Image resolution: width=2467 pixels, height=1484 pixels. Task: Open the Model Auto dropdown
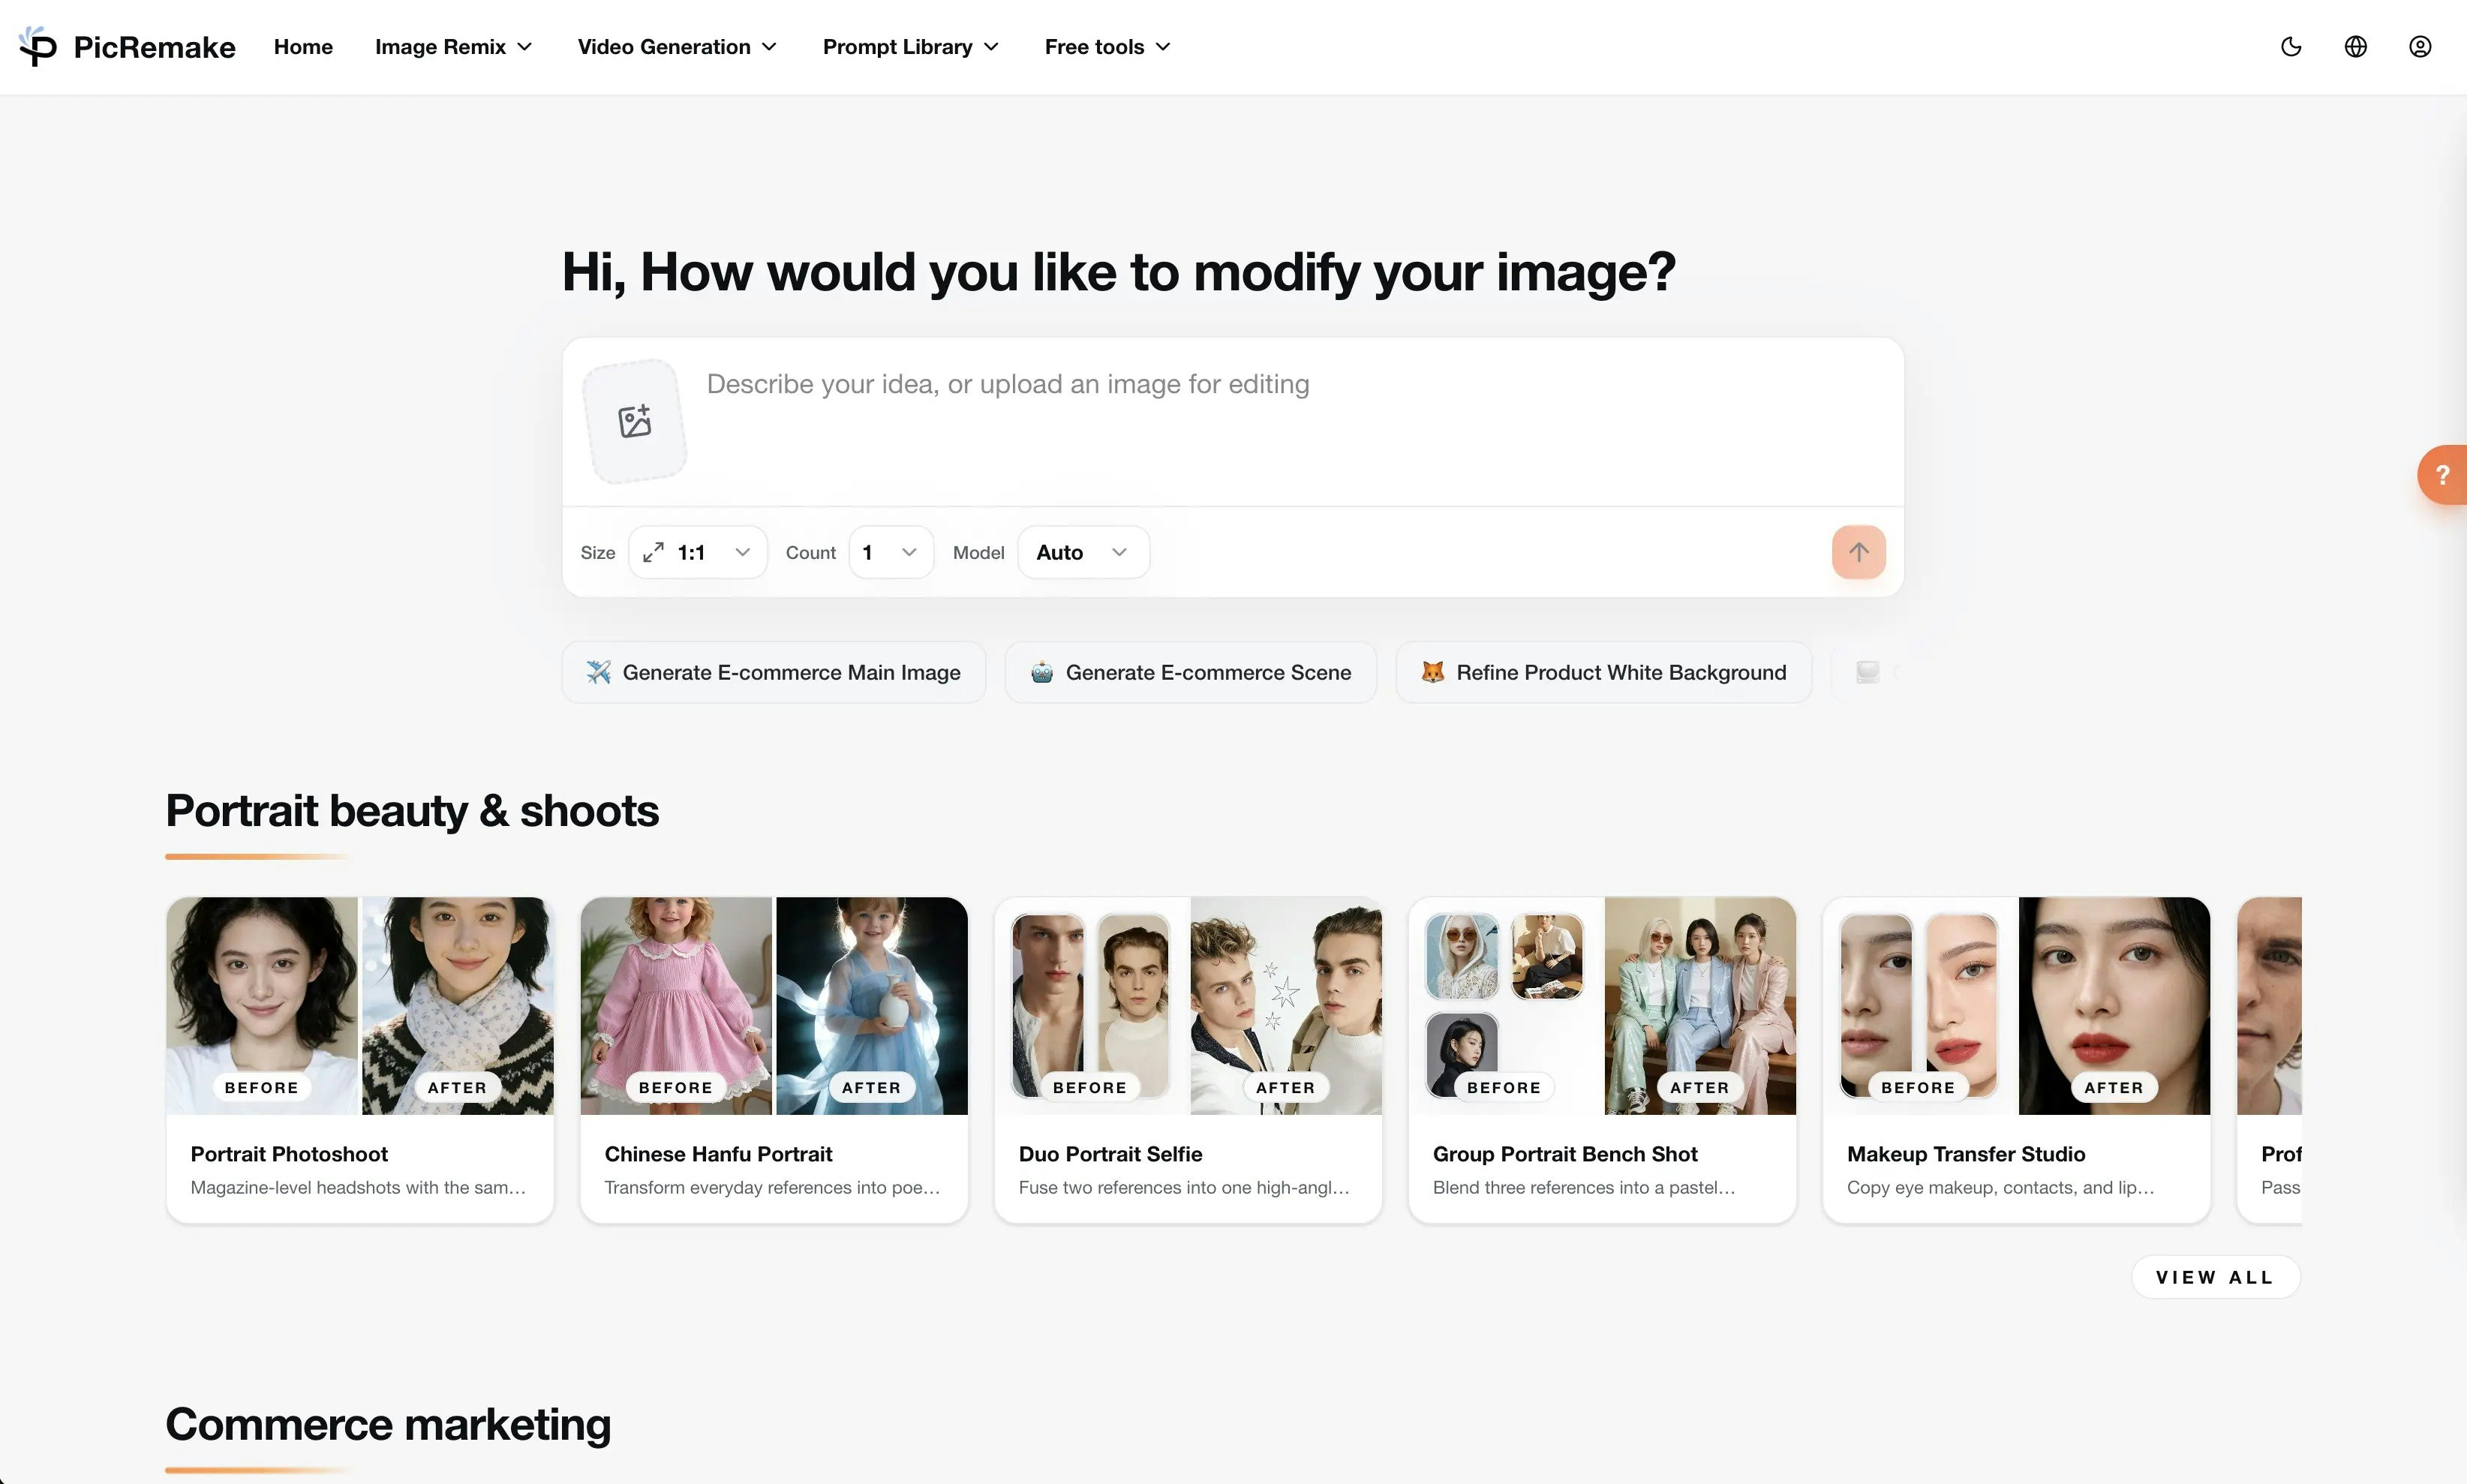tap(1082, 552)
